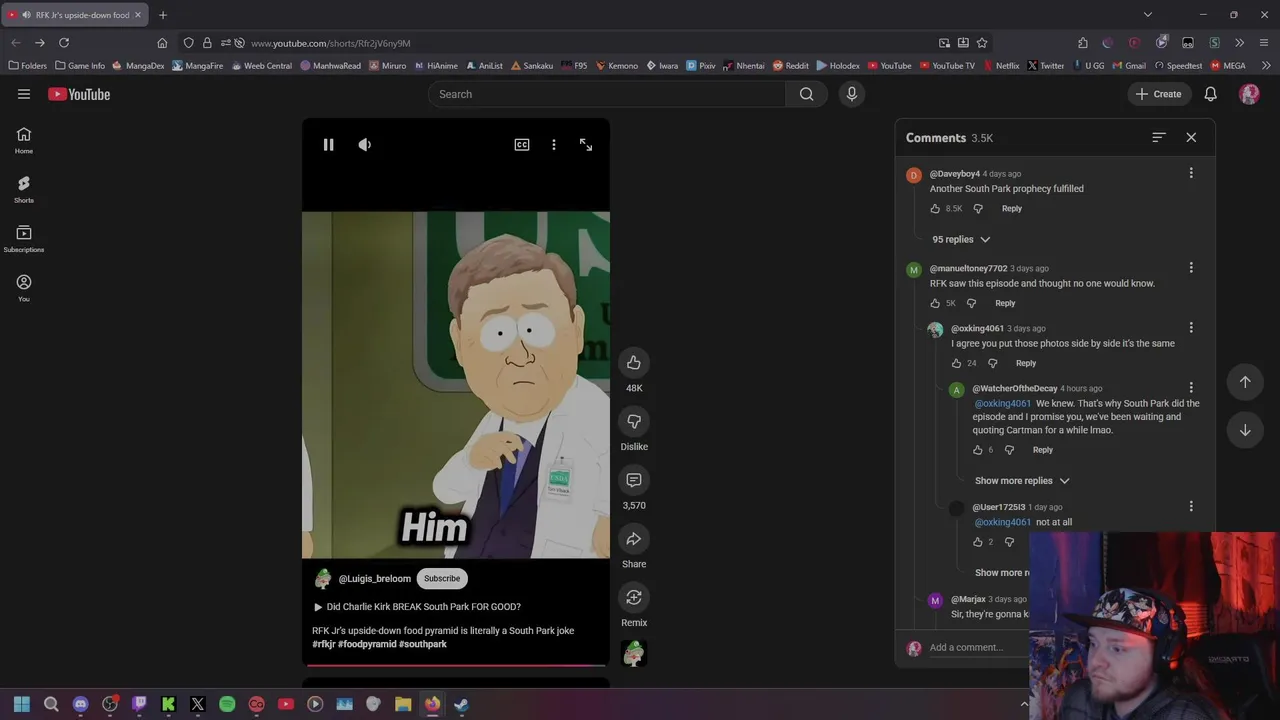This screenshot has width=1280, height=720.
Task: Open Steam from the taskbar
Action: tap(461, 704)
